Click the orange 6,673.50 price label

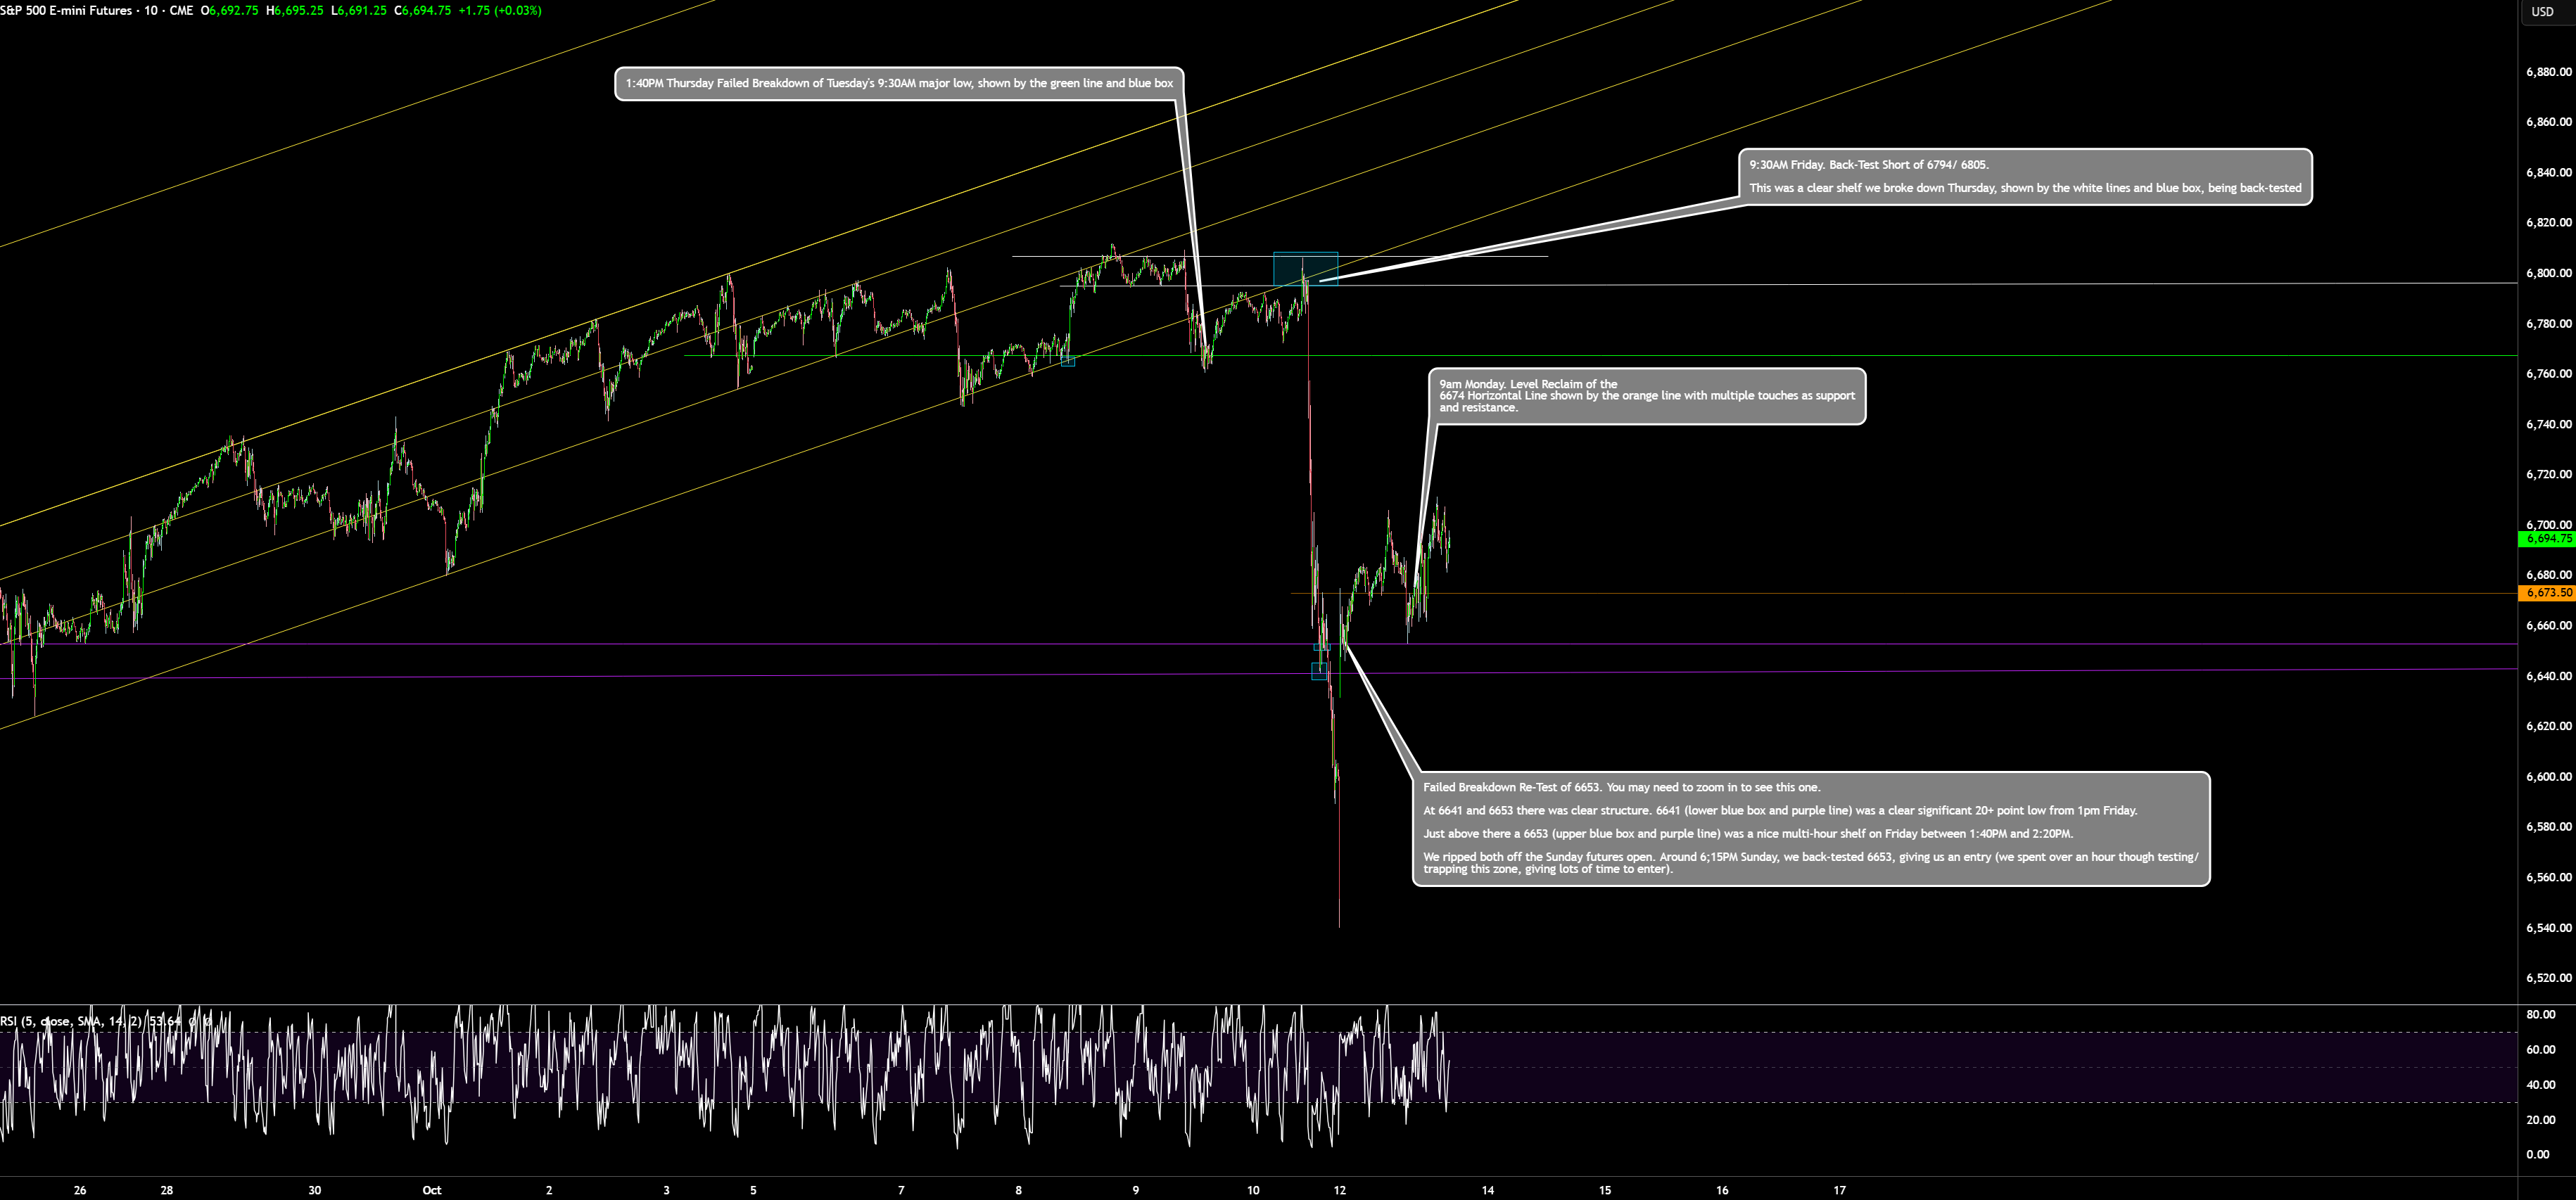point(2547,593)
